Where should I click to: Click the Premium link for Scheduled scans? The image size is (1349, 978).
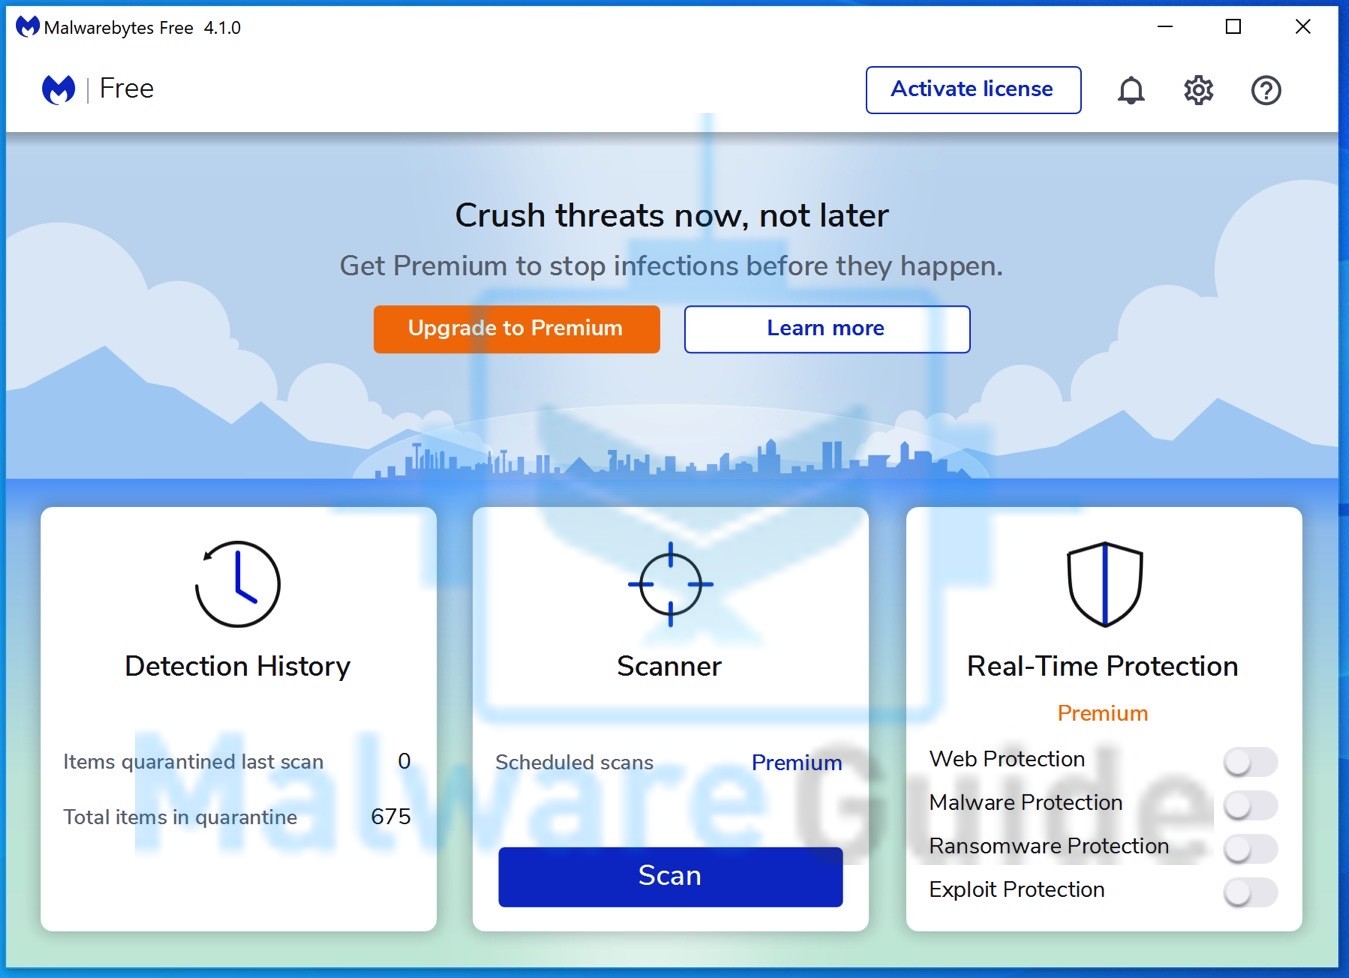point(797,762)
